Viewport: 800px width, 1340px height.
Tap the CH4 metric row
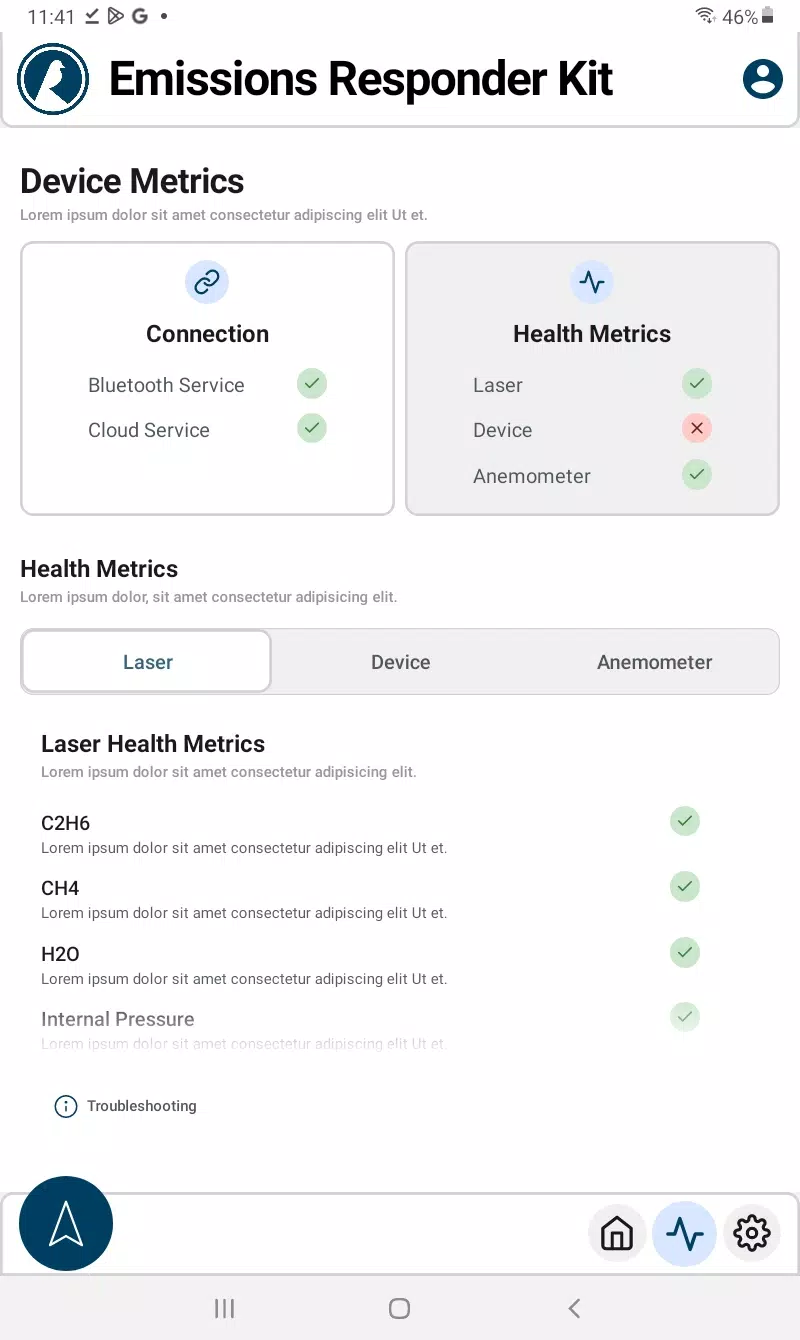370,899
